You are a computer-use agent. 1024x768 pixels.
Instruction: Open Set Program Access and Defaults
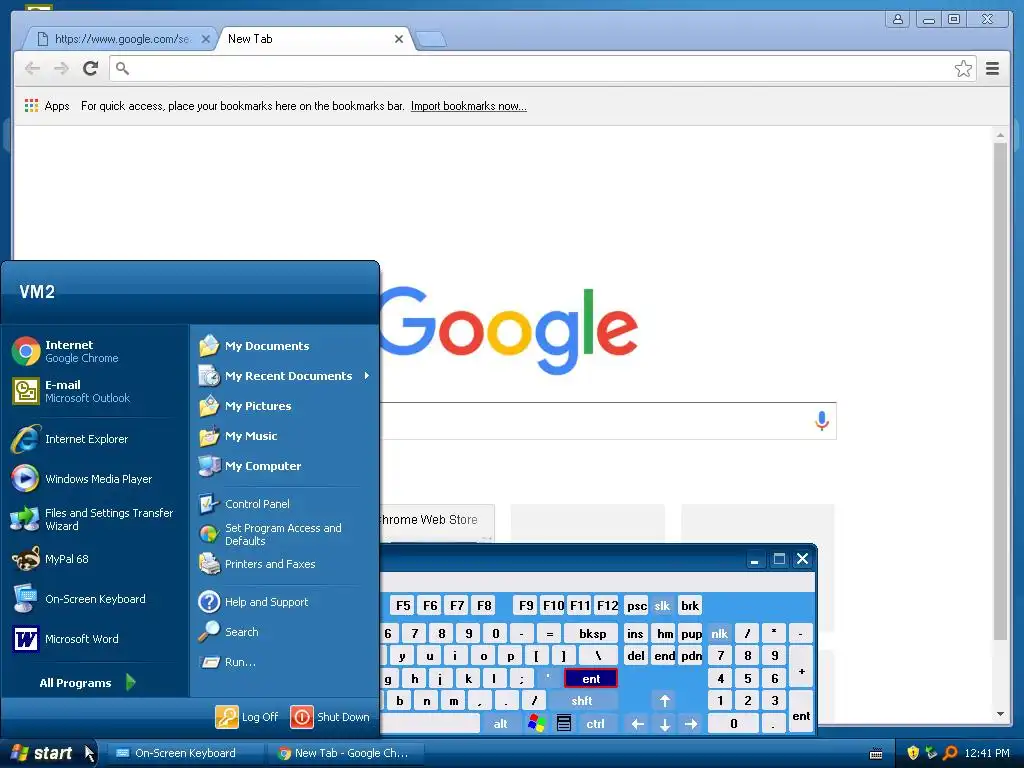(x=285, y=534)
